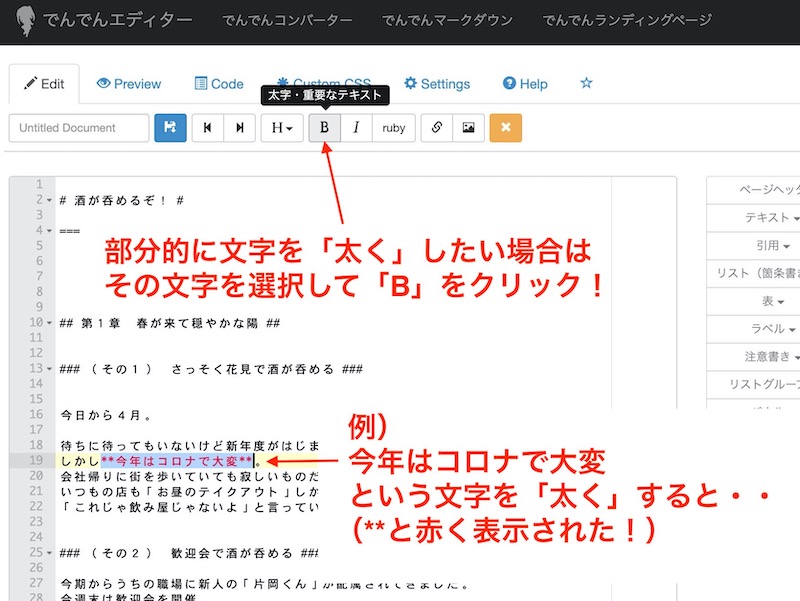Switch to the Preview tab

click(x=128, y=84)
